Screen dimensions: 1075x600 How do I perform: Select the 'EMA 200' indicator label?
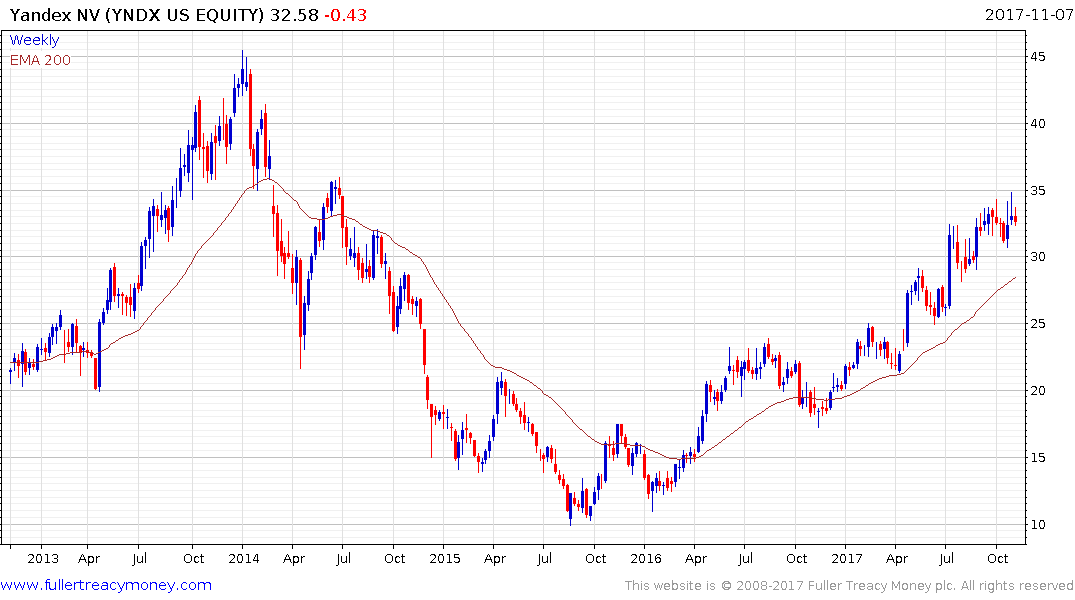click(40, 60)
